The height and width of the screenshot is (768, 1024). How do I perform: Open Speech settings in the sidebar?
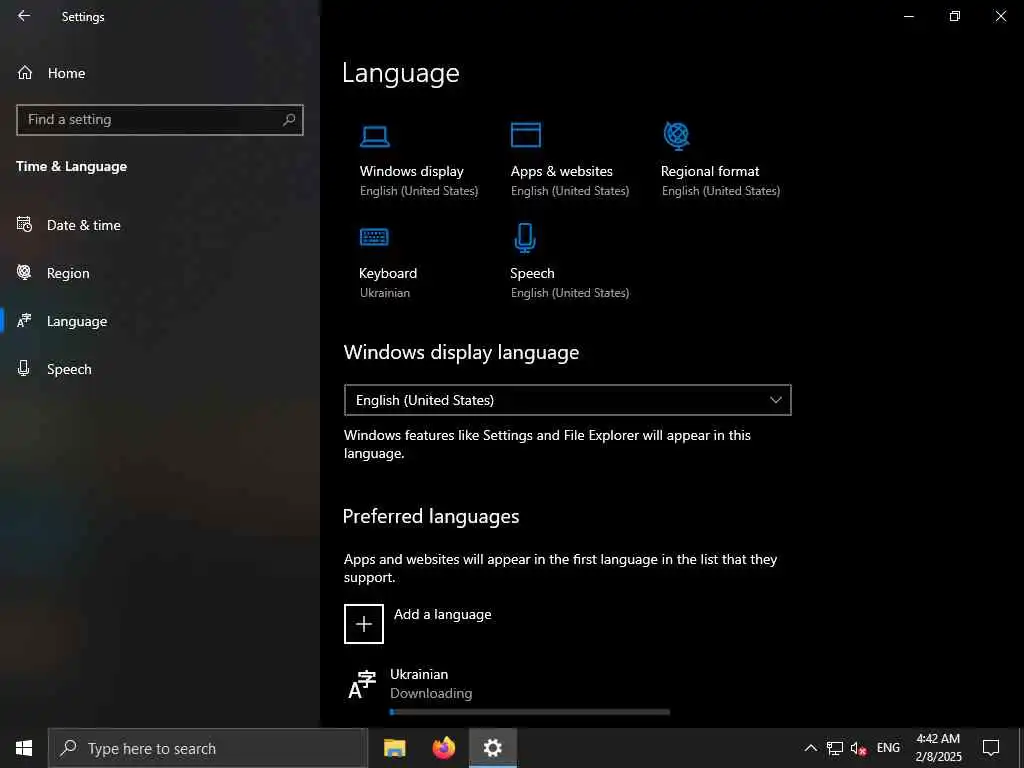coord(69,369)
